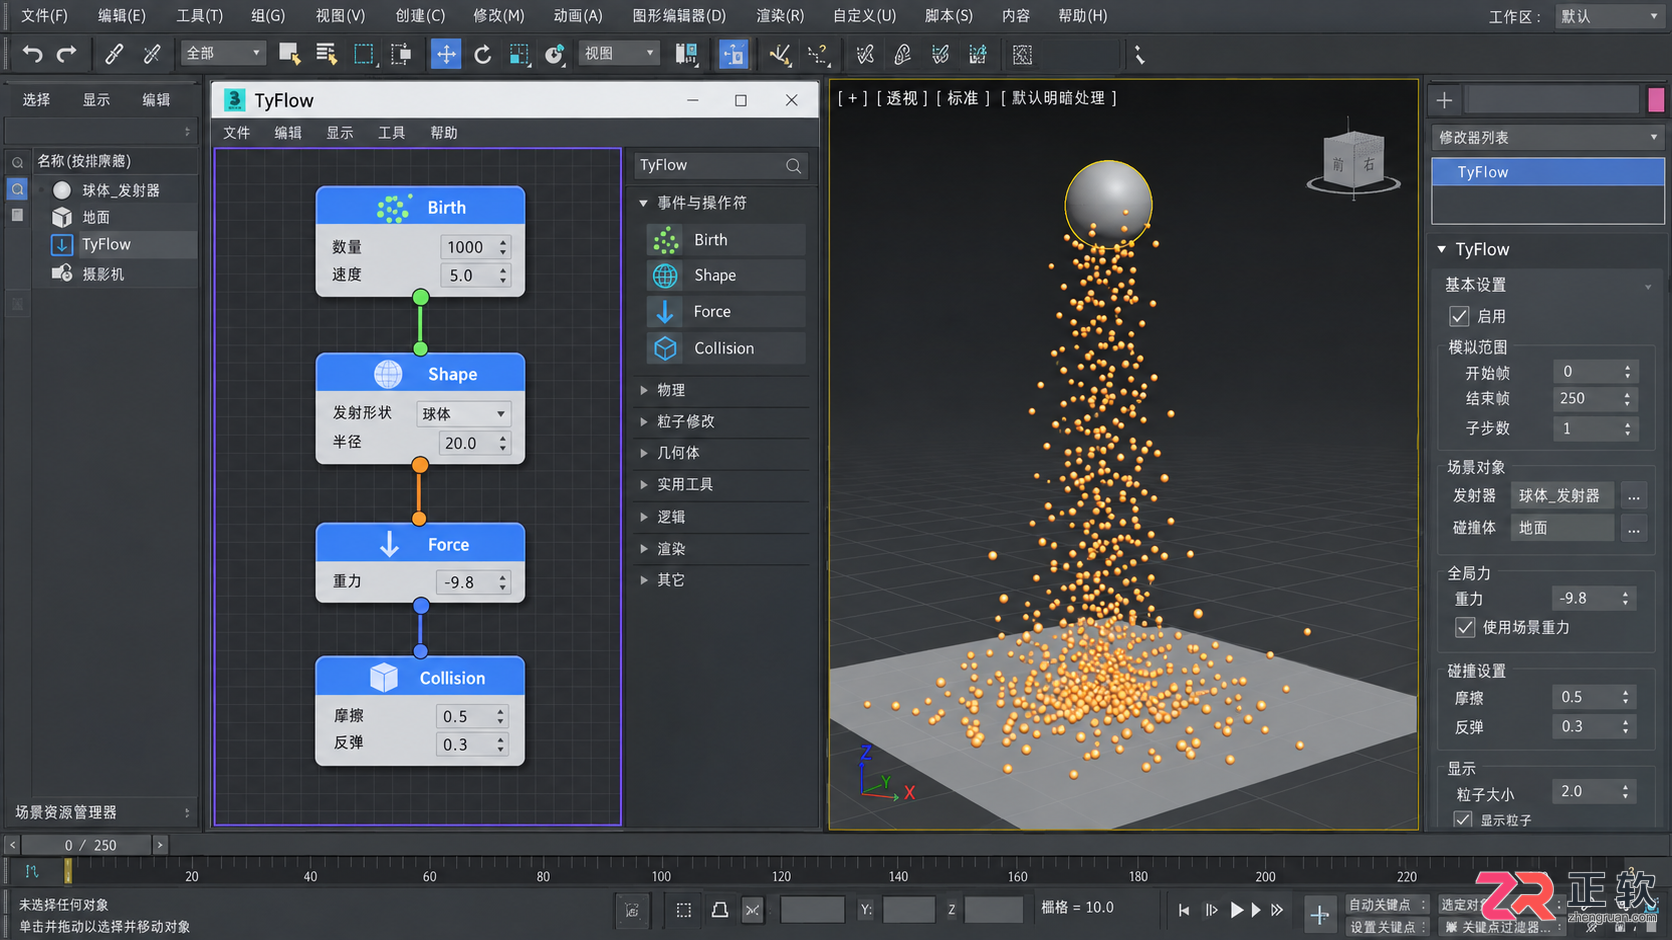Activate the Select Object tool

[290, 54]
